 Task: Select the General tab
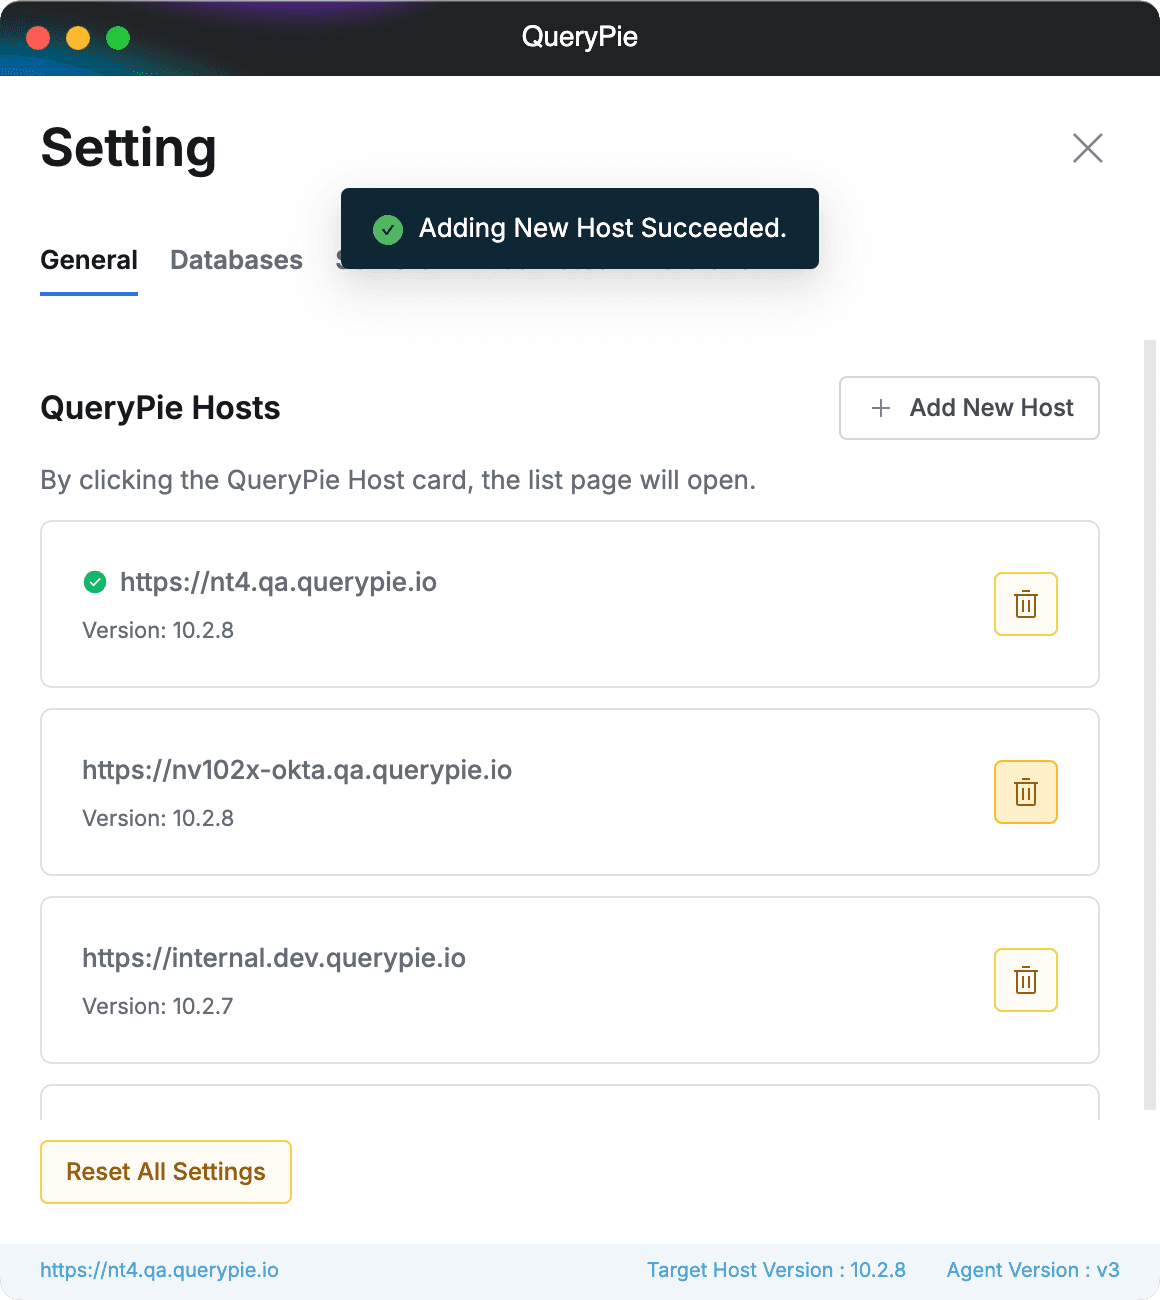point(89,260)
